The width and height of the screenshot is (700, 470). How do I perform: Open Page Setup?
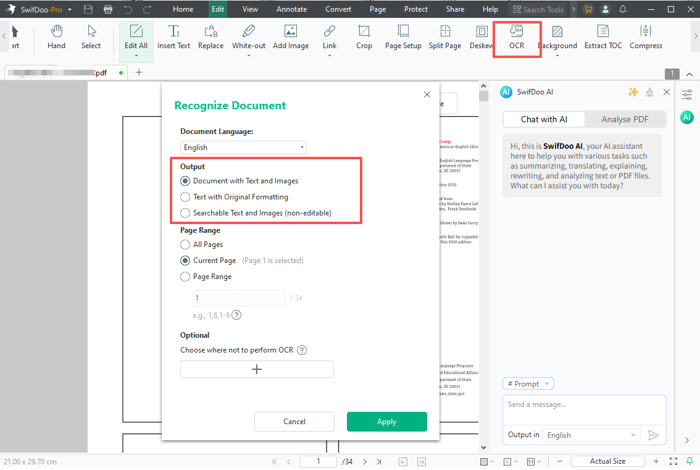pos(403,37)
